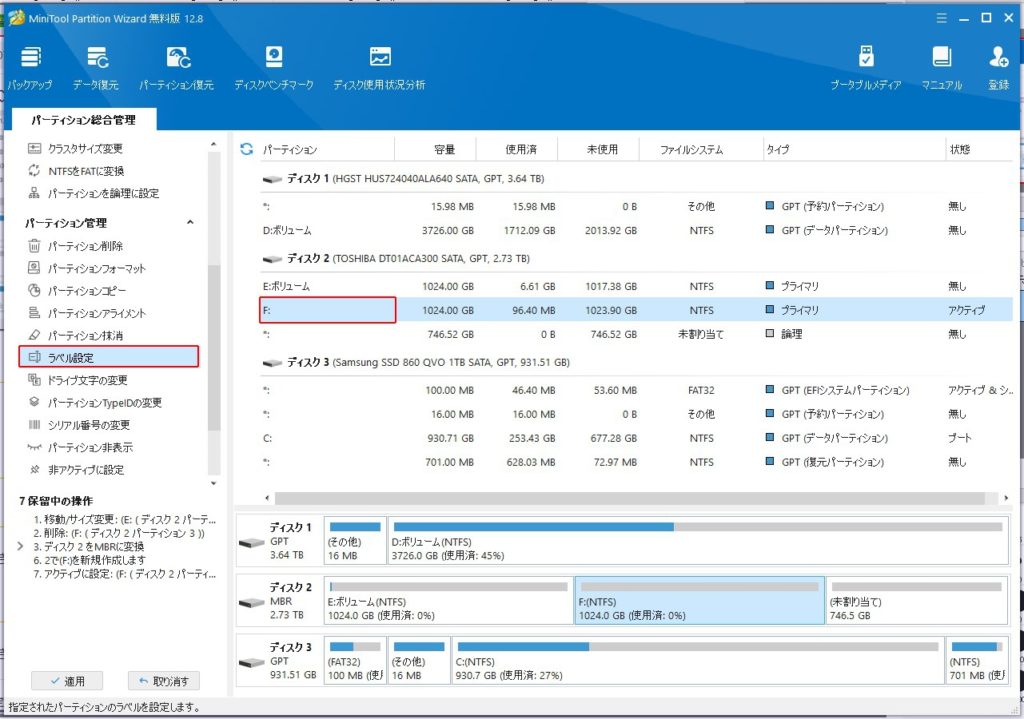
Task: Click the partition list horizontal scrollbar
Action: 630,497
